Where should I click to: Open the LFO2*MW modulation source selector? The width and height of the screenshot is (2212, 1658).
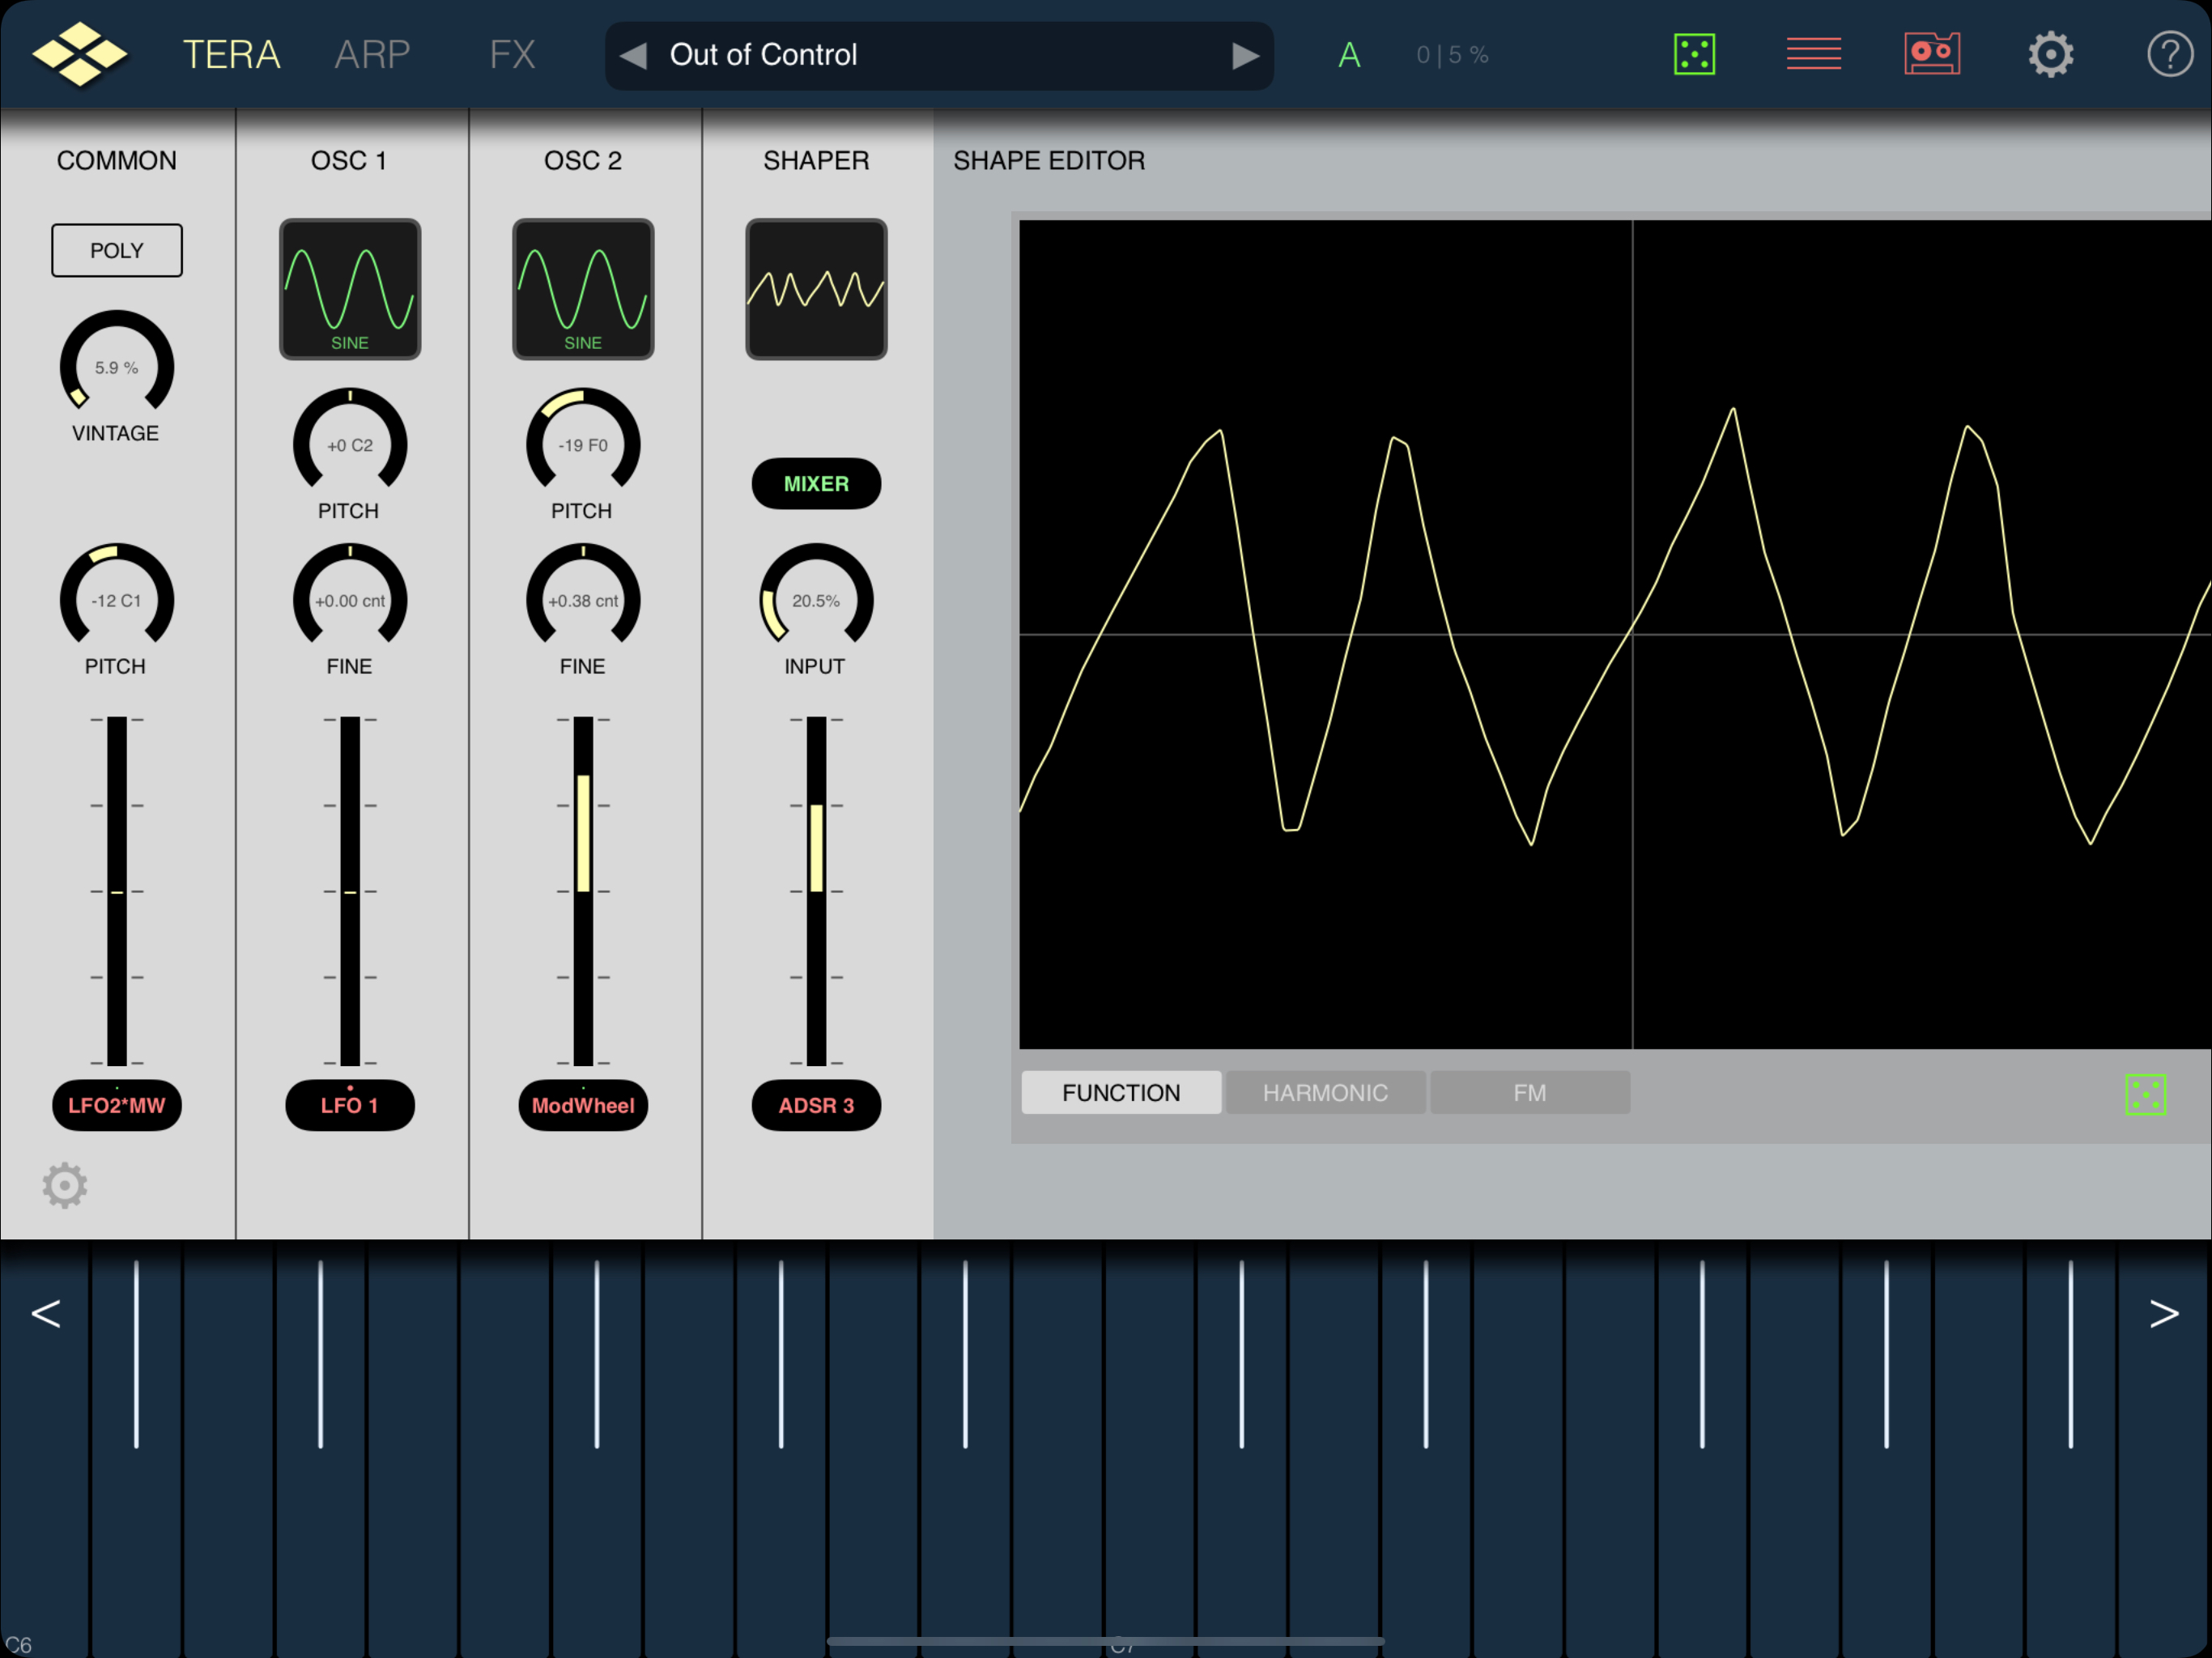click(x=117, y=1105)
